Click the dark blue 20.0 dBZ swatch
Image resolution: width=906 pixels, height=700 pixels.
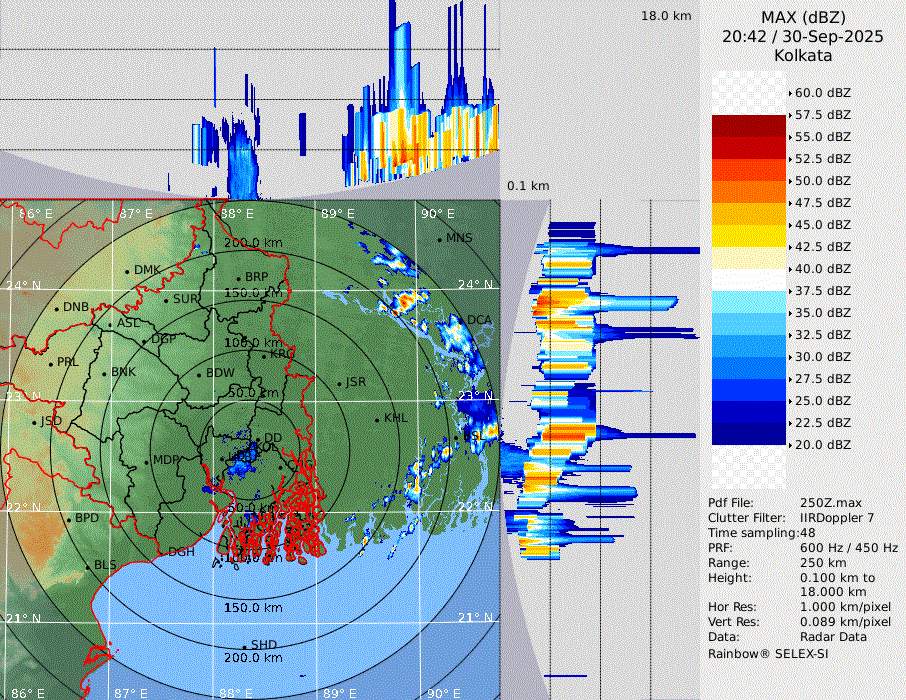[x=749, y=434]
